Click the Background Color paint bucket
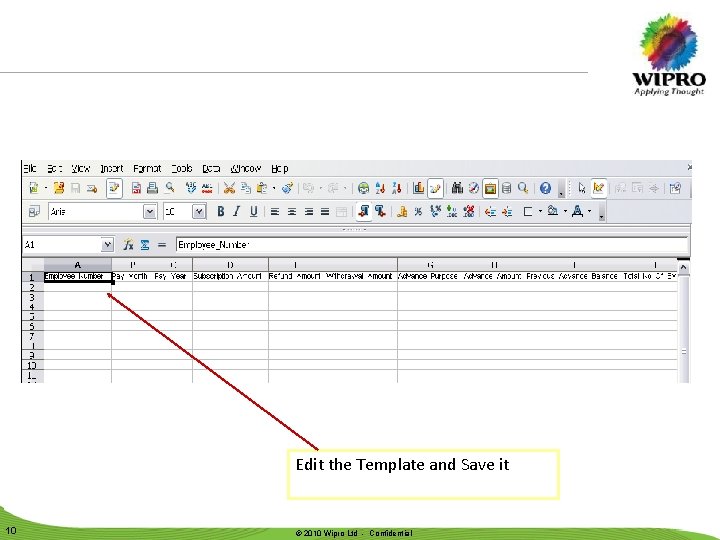Screen dimensions: 720x540 [553, 212]
